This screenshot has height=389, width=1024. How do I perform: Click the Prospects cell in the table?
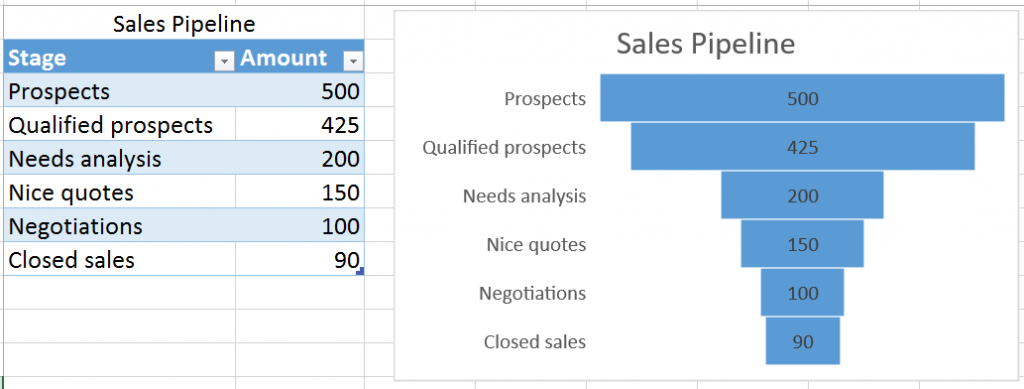120,91
